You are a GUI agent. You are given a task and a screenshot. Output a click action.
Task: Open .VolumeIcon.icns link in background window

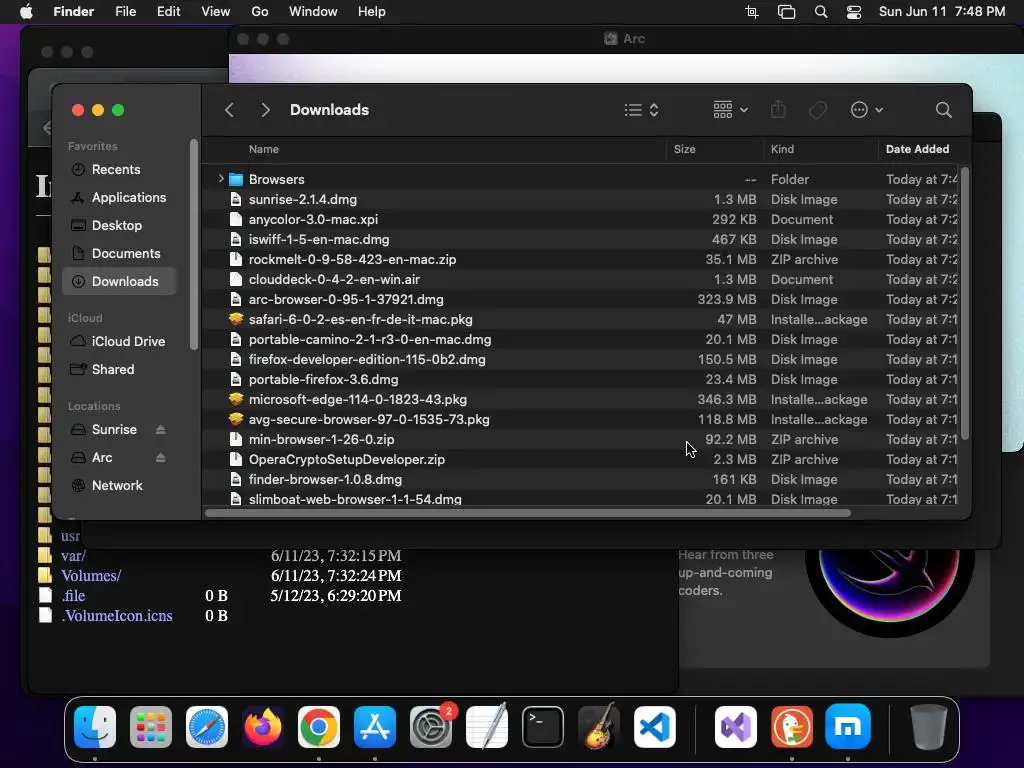pyautogui.click(x=117, y=616)
